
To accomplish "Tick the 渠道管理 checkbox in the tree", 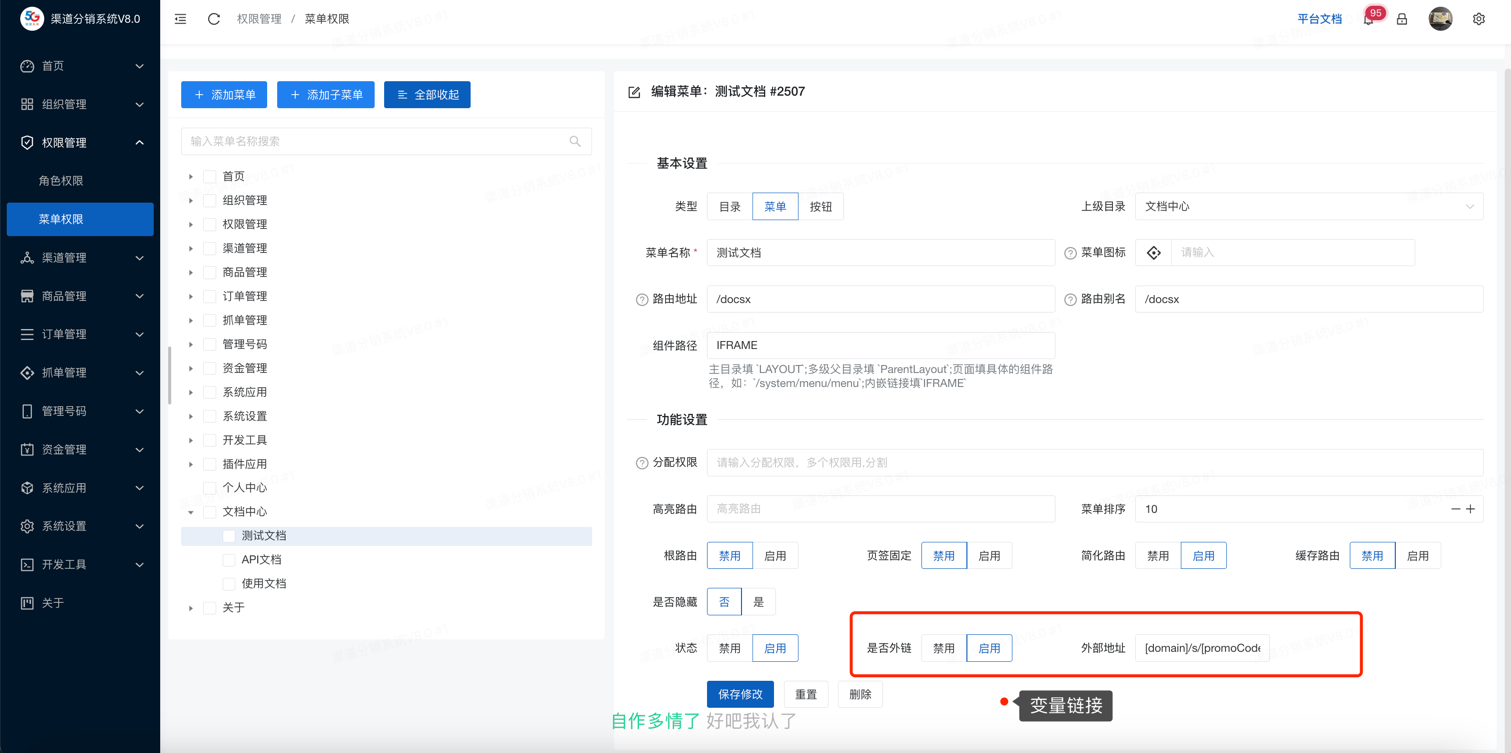I will point(210,248).
